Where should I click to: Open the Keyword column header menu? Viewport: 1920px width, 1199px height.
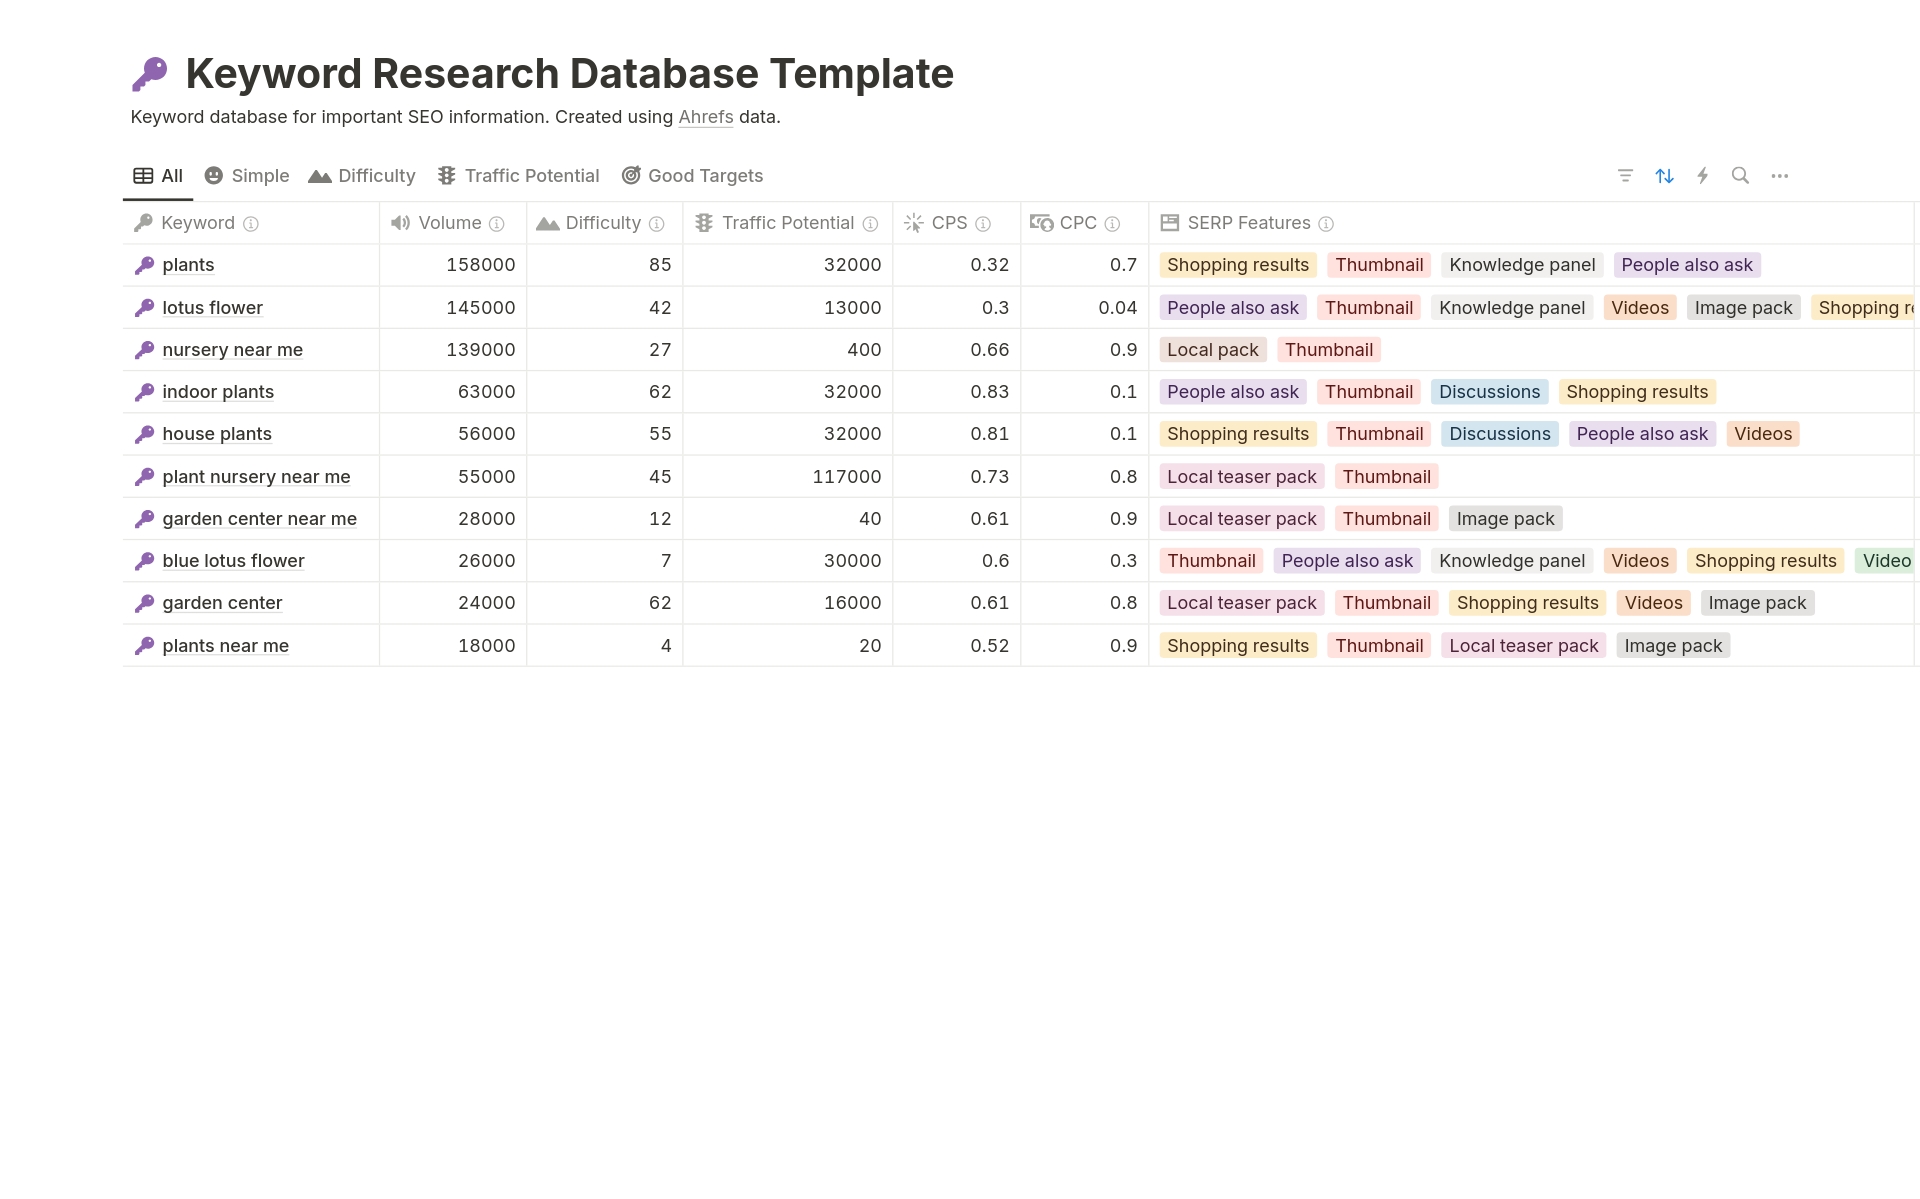(x=196, y=223)
